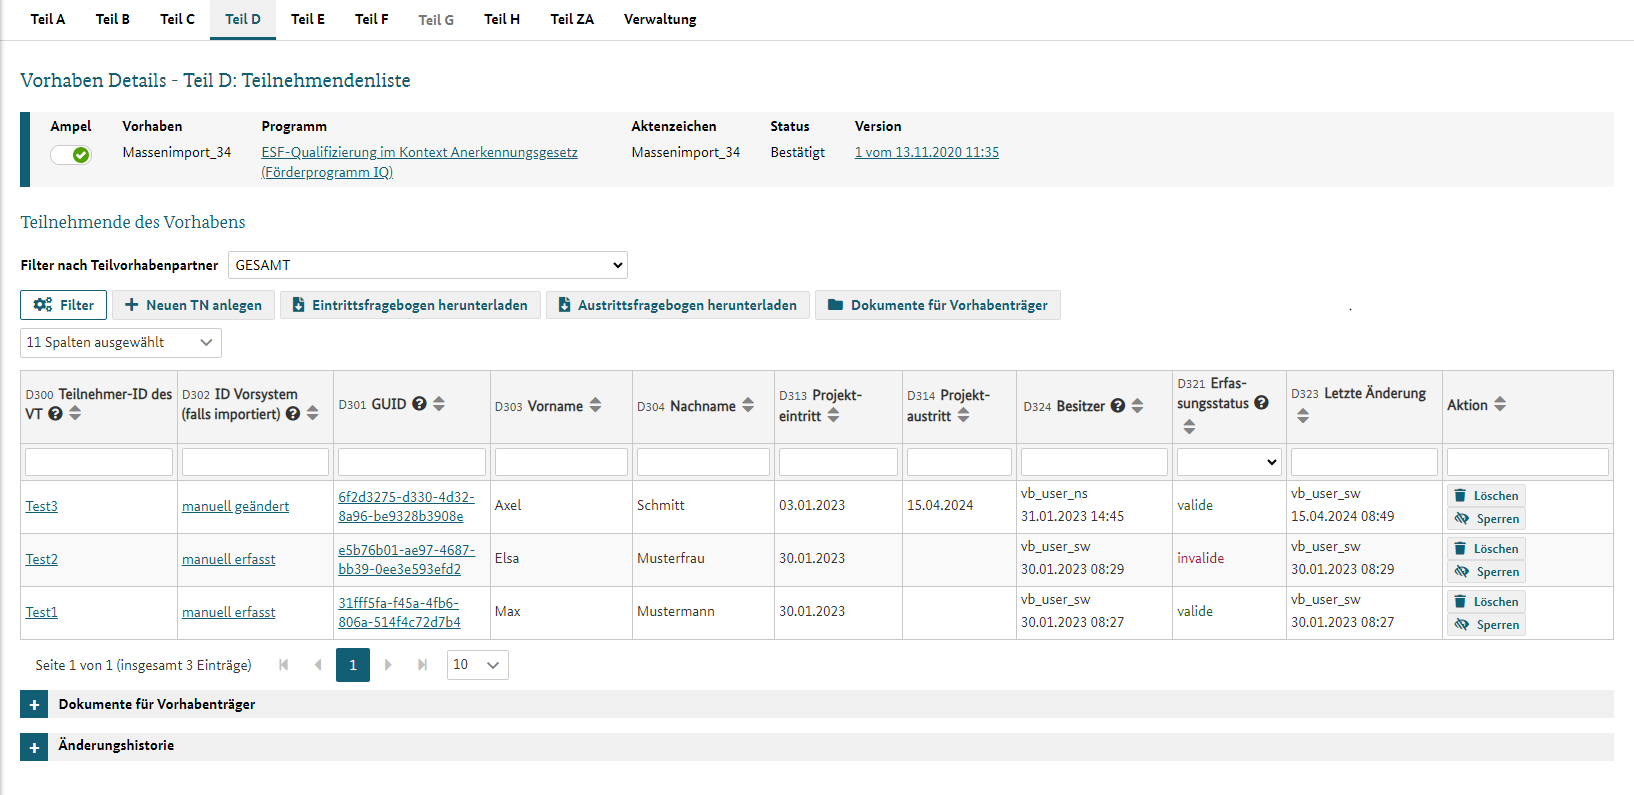Sort the Aktion column
Image resolution: width=1634 pixels, height=795 pixels.
1500,404
